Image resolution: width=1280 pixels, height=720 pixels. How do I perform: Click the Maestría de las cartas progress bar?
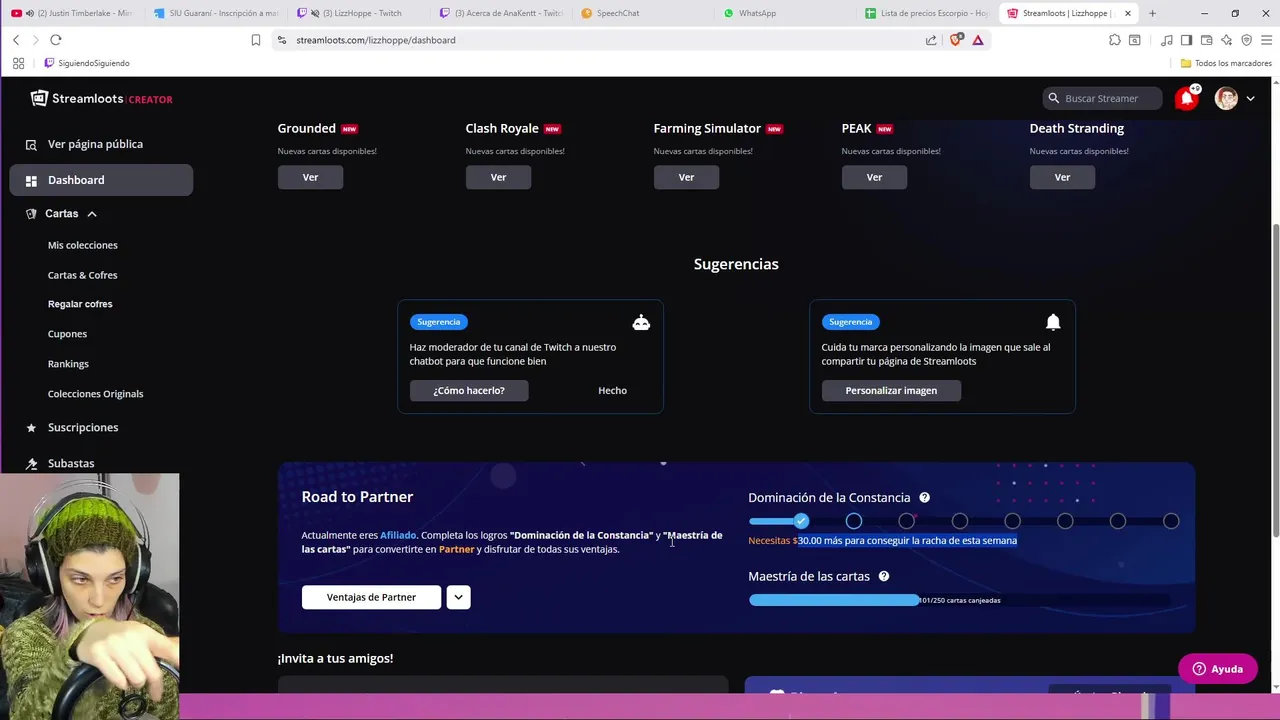[959, 600]
